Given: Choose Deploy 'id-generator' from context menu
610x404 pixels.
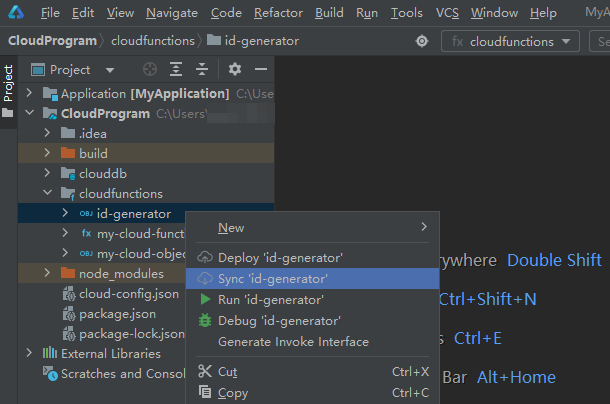Looking at the screenshot, I should point(280,257).
